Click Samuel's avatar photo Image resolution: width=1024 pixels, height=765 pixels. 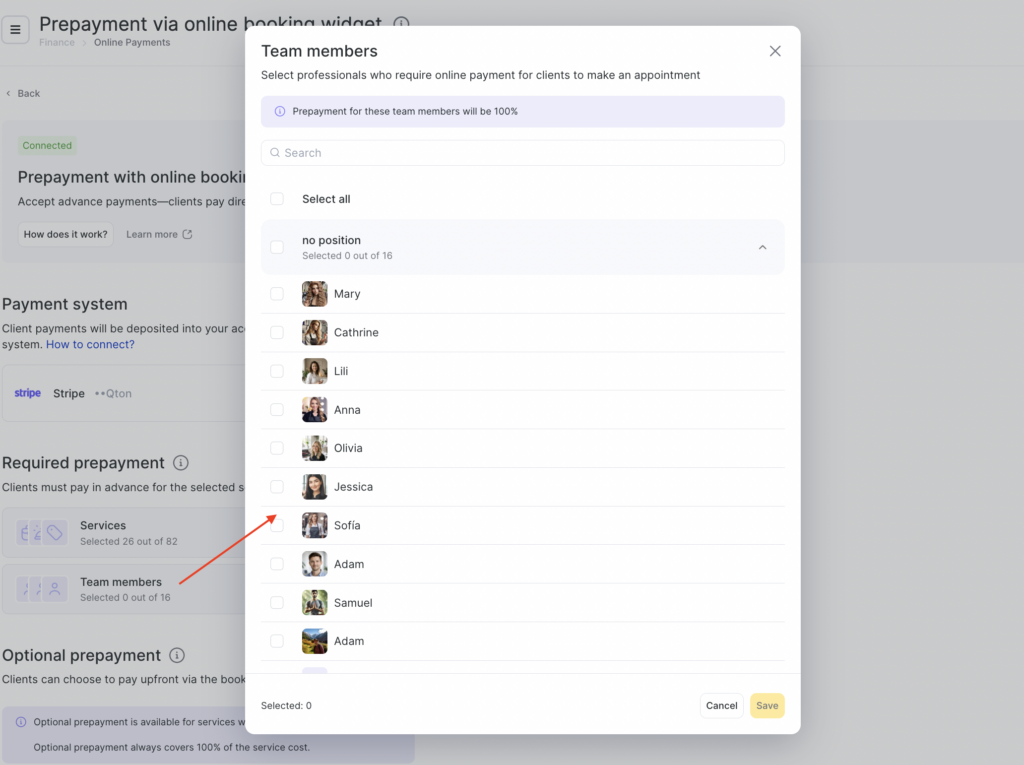[x=314, y=603]
